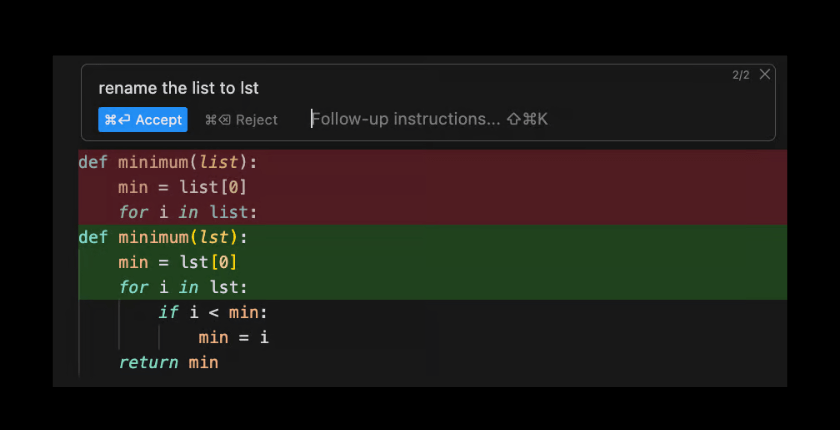Image resolution: width=840 pixels, height=430 pixels.
Task: Click the removed line 'def minimum(list):'
Action: (167, 162)
